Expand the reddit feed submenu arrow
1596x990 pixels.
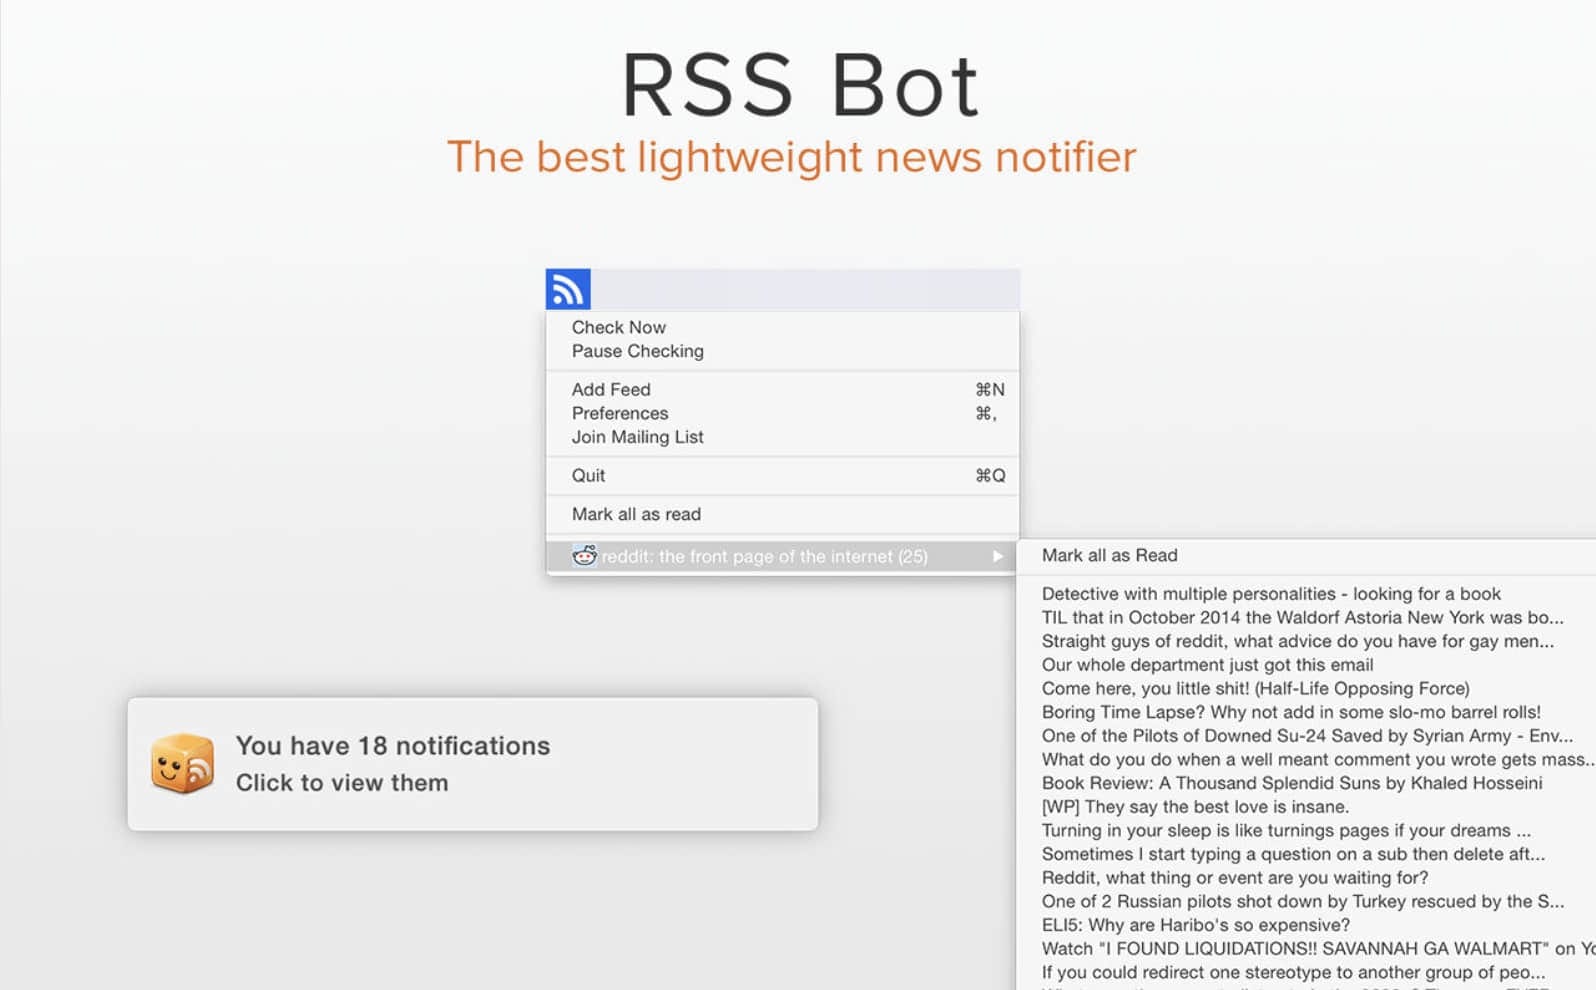pyautogui.click(x=997, y=557)
